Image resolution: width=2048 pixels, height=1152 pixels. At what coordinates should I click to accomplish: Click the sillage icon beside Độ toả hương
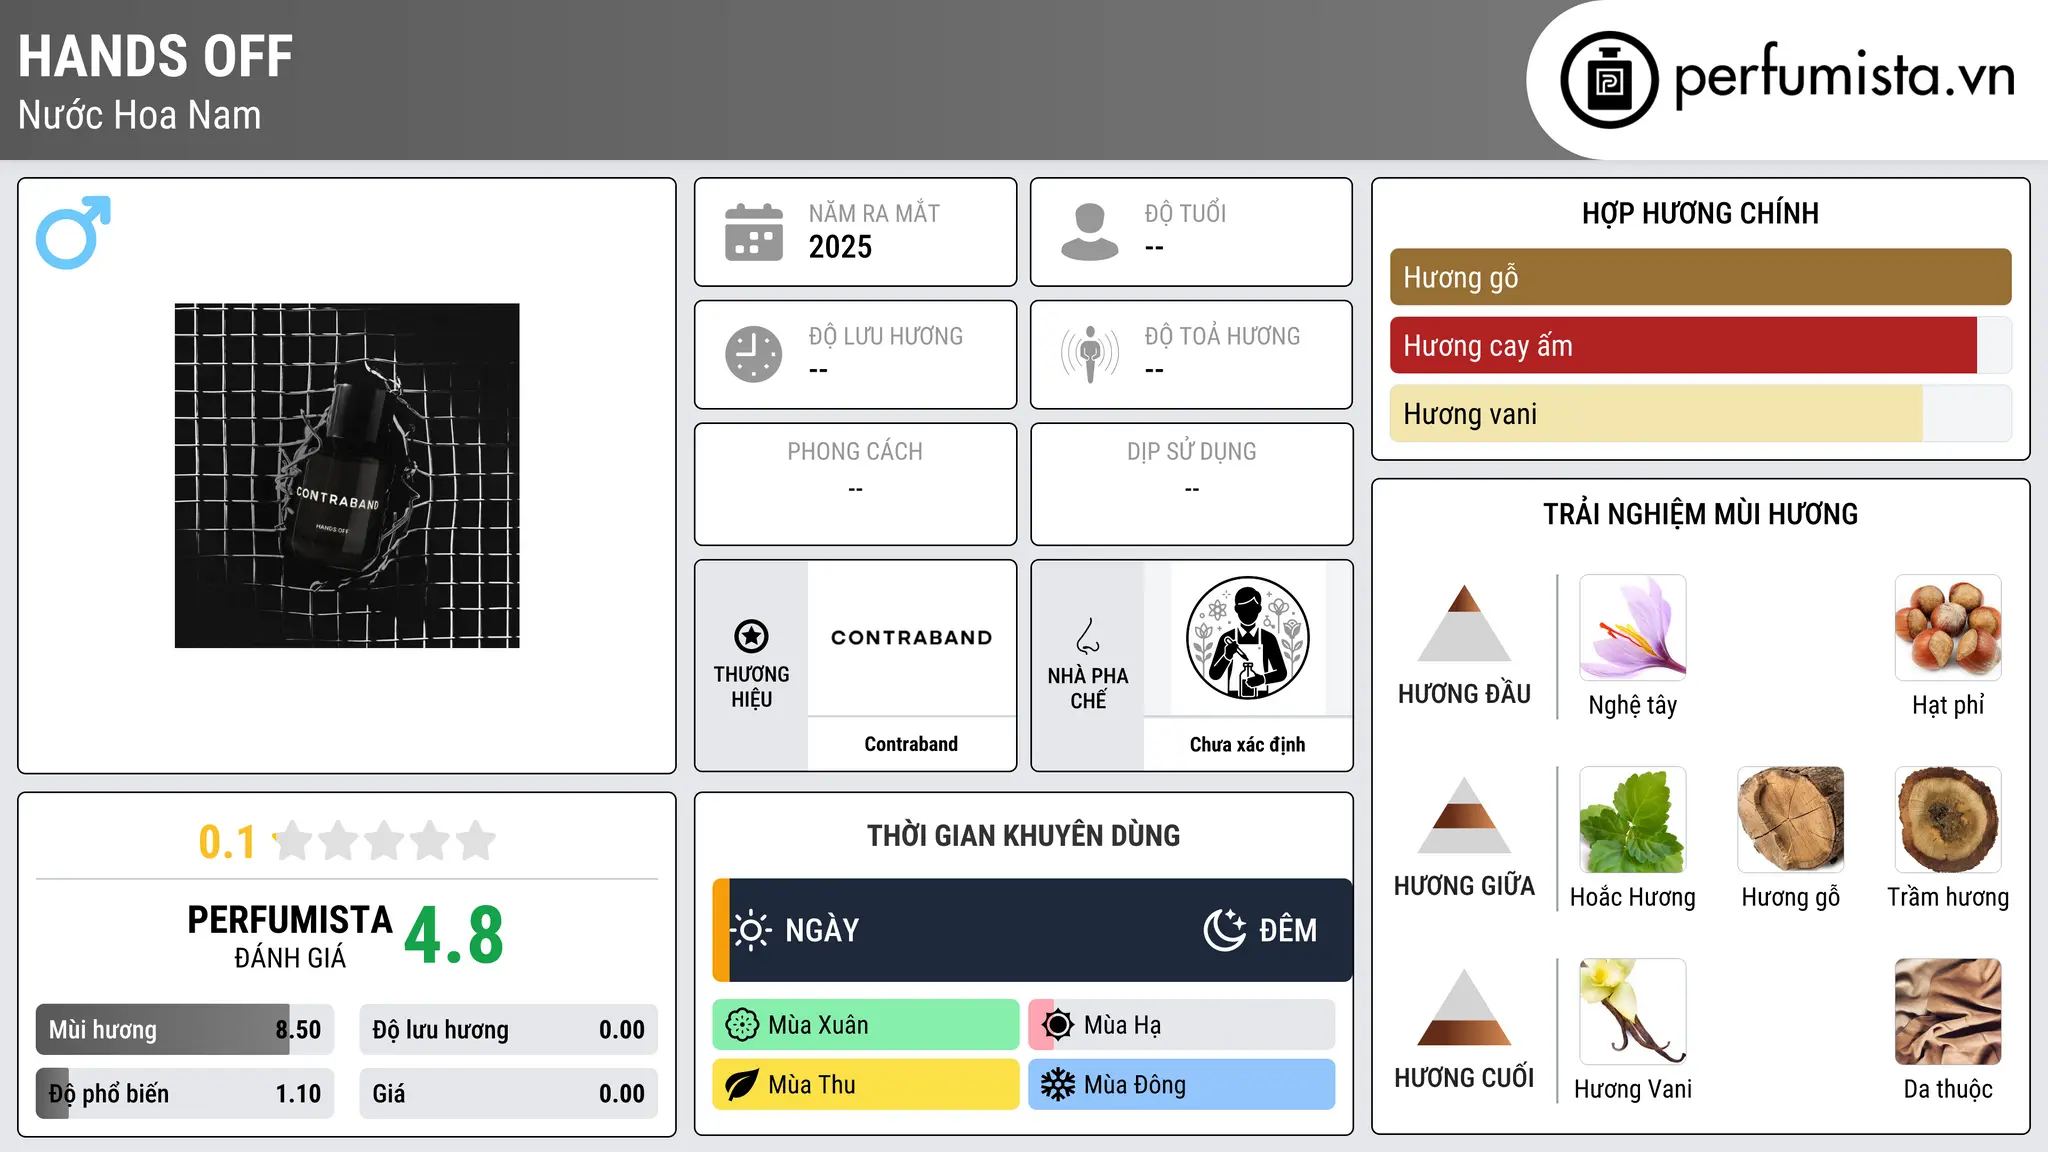(1090, 354)
